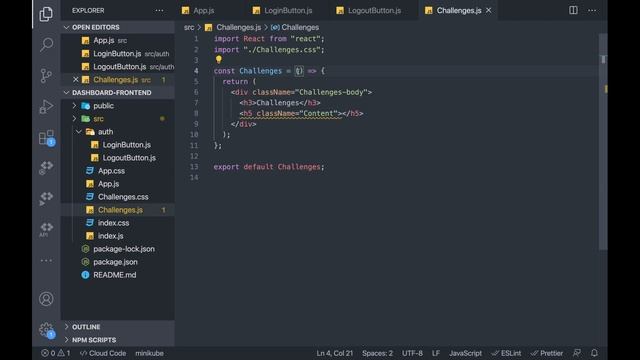Click the feedback icon in status bar
The image size is (640, 360).
coord(577,353)
